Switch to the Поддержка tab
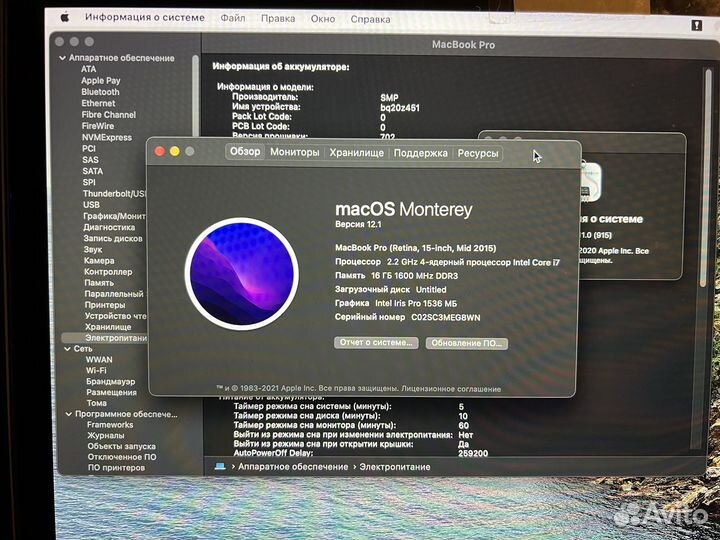This screenshot has width=720, height=540. pos(420,153)
